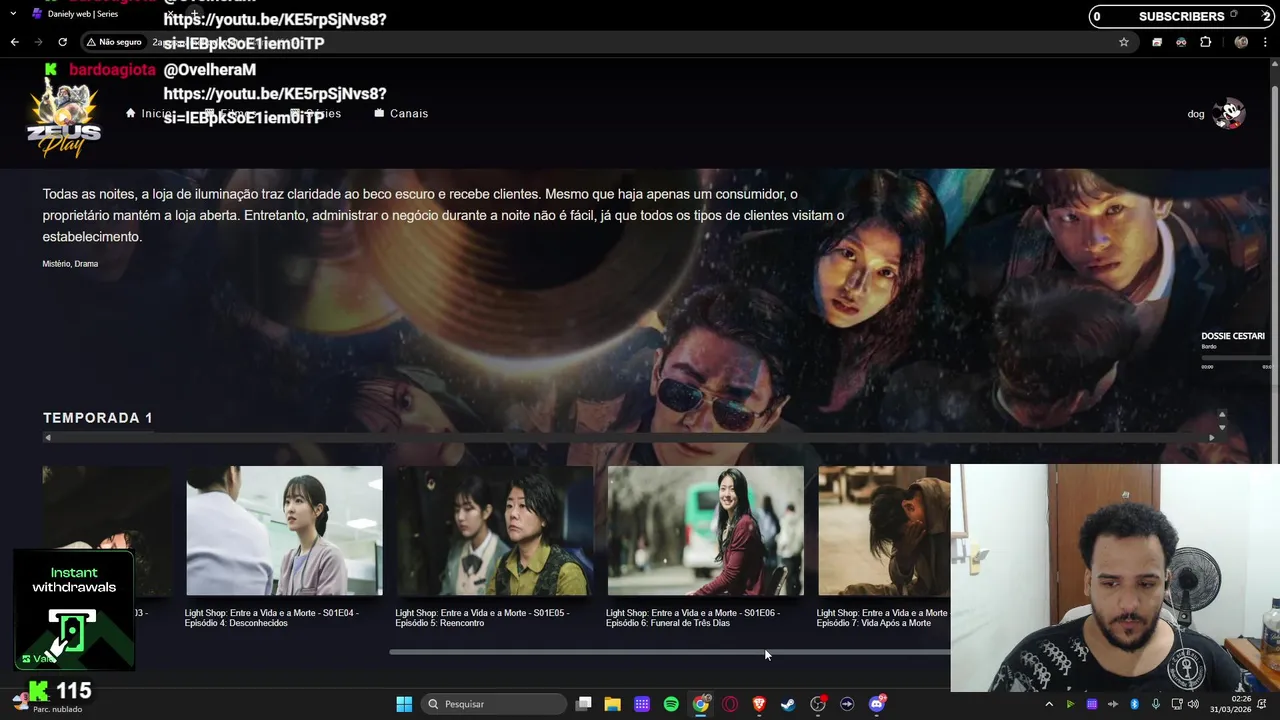Viewport: 1280px width, 720px height.
Task: Open Brave browser from the taskbar
Action: click(759, 704)
